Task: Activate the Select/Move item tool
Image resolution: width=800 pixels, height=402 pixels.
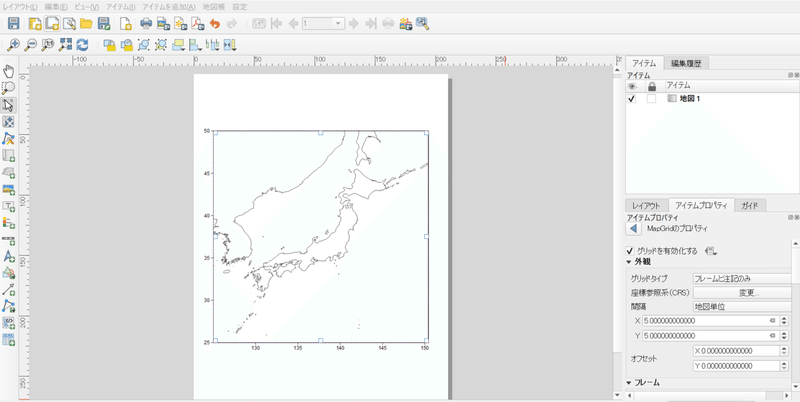Action: [9, 105]
